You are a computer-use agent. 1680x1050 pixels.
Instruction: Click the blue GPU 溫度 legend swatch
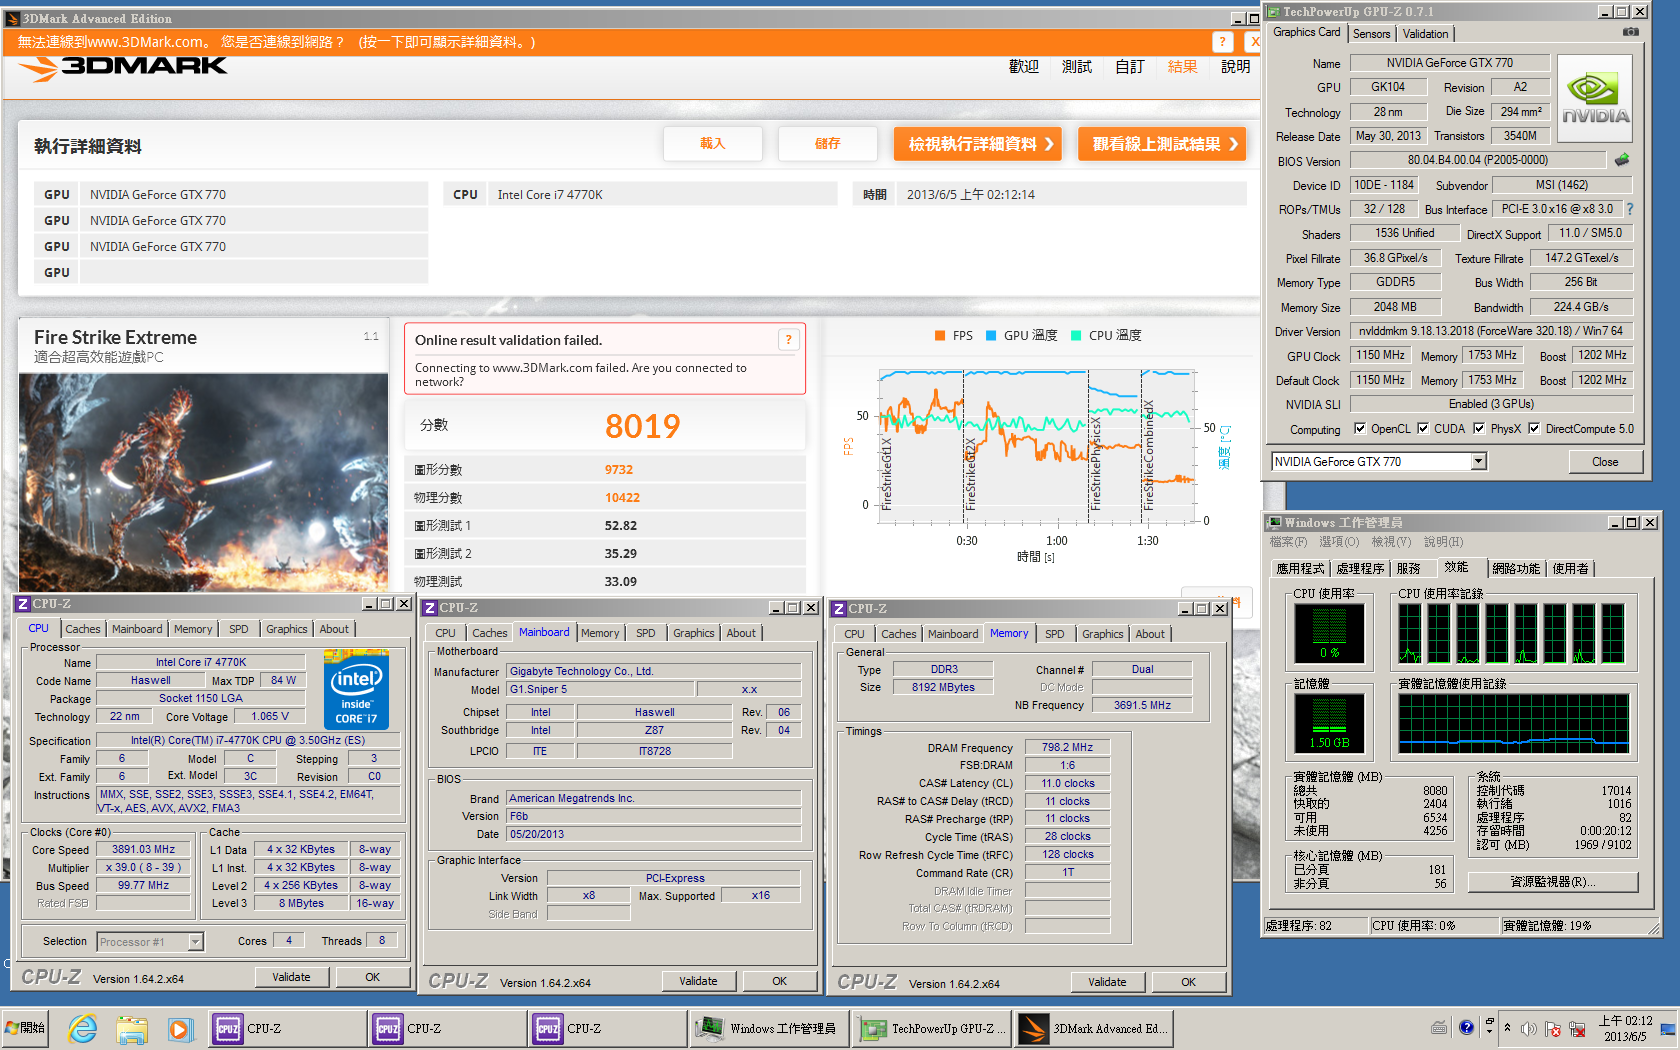(x=991, y=336)
